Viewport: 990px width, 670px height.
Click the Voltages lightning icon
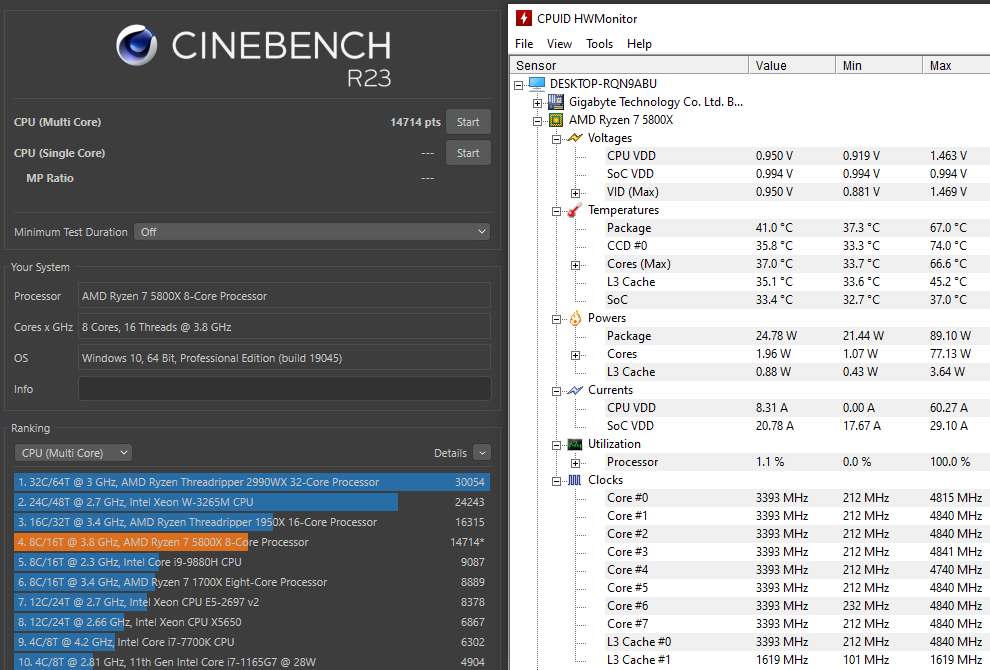click(x=575, y=138)
